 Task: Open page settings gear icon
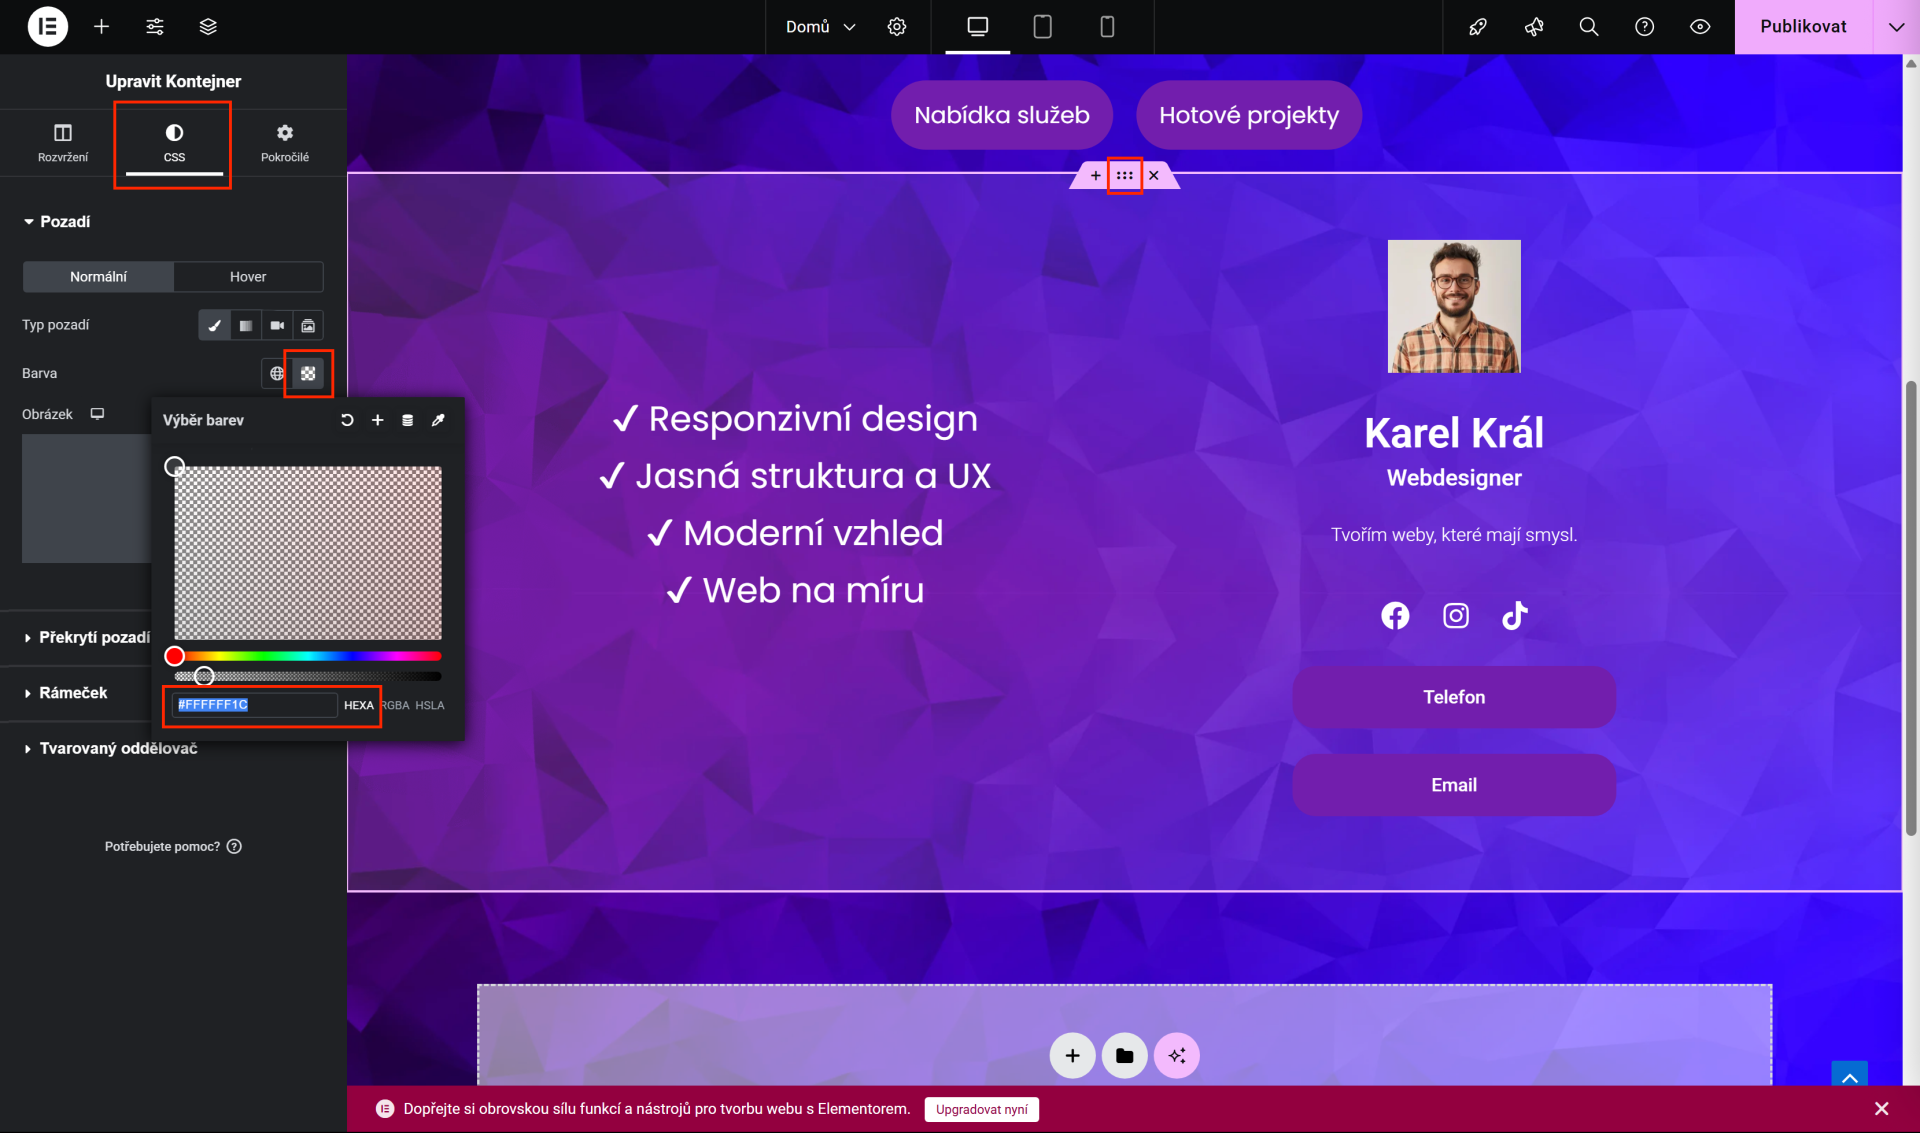coord(897,27)
